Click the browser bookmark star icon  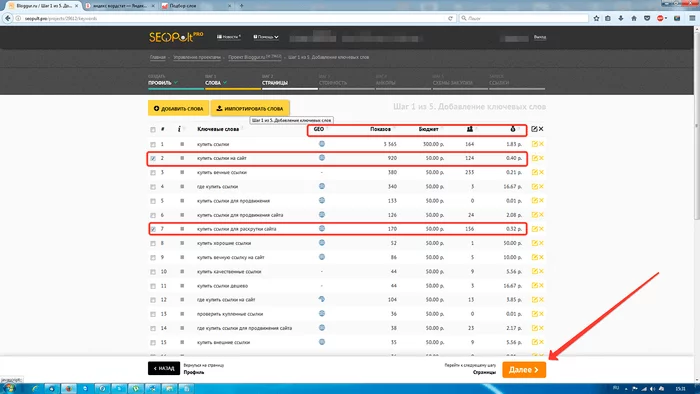point(596,18)
